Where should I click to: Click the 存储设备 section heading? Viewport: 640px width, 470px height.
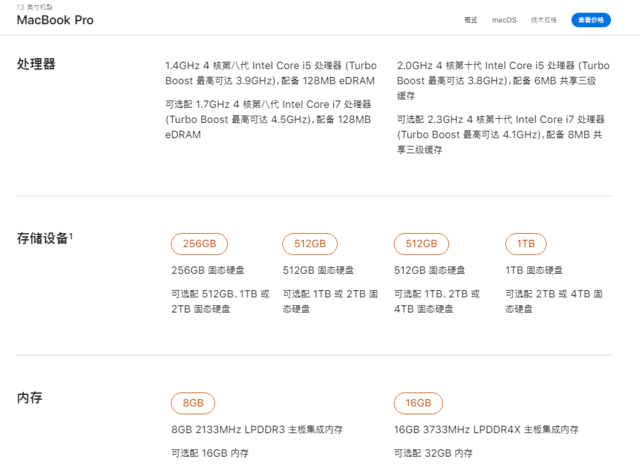click(42, 238)
